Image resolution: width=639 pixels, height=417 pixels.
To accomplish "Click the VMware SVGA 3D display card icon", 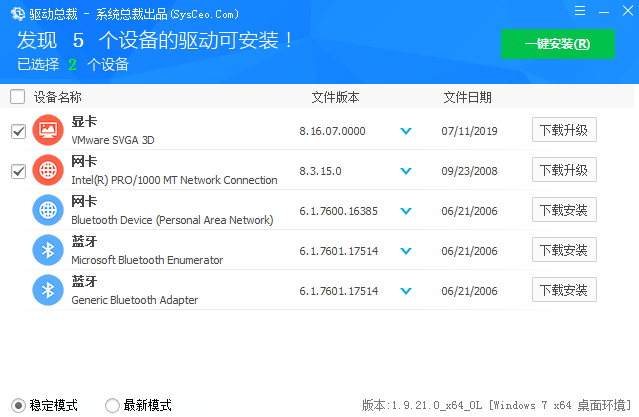I will point(47,131).
